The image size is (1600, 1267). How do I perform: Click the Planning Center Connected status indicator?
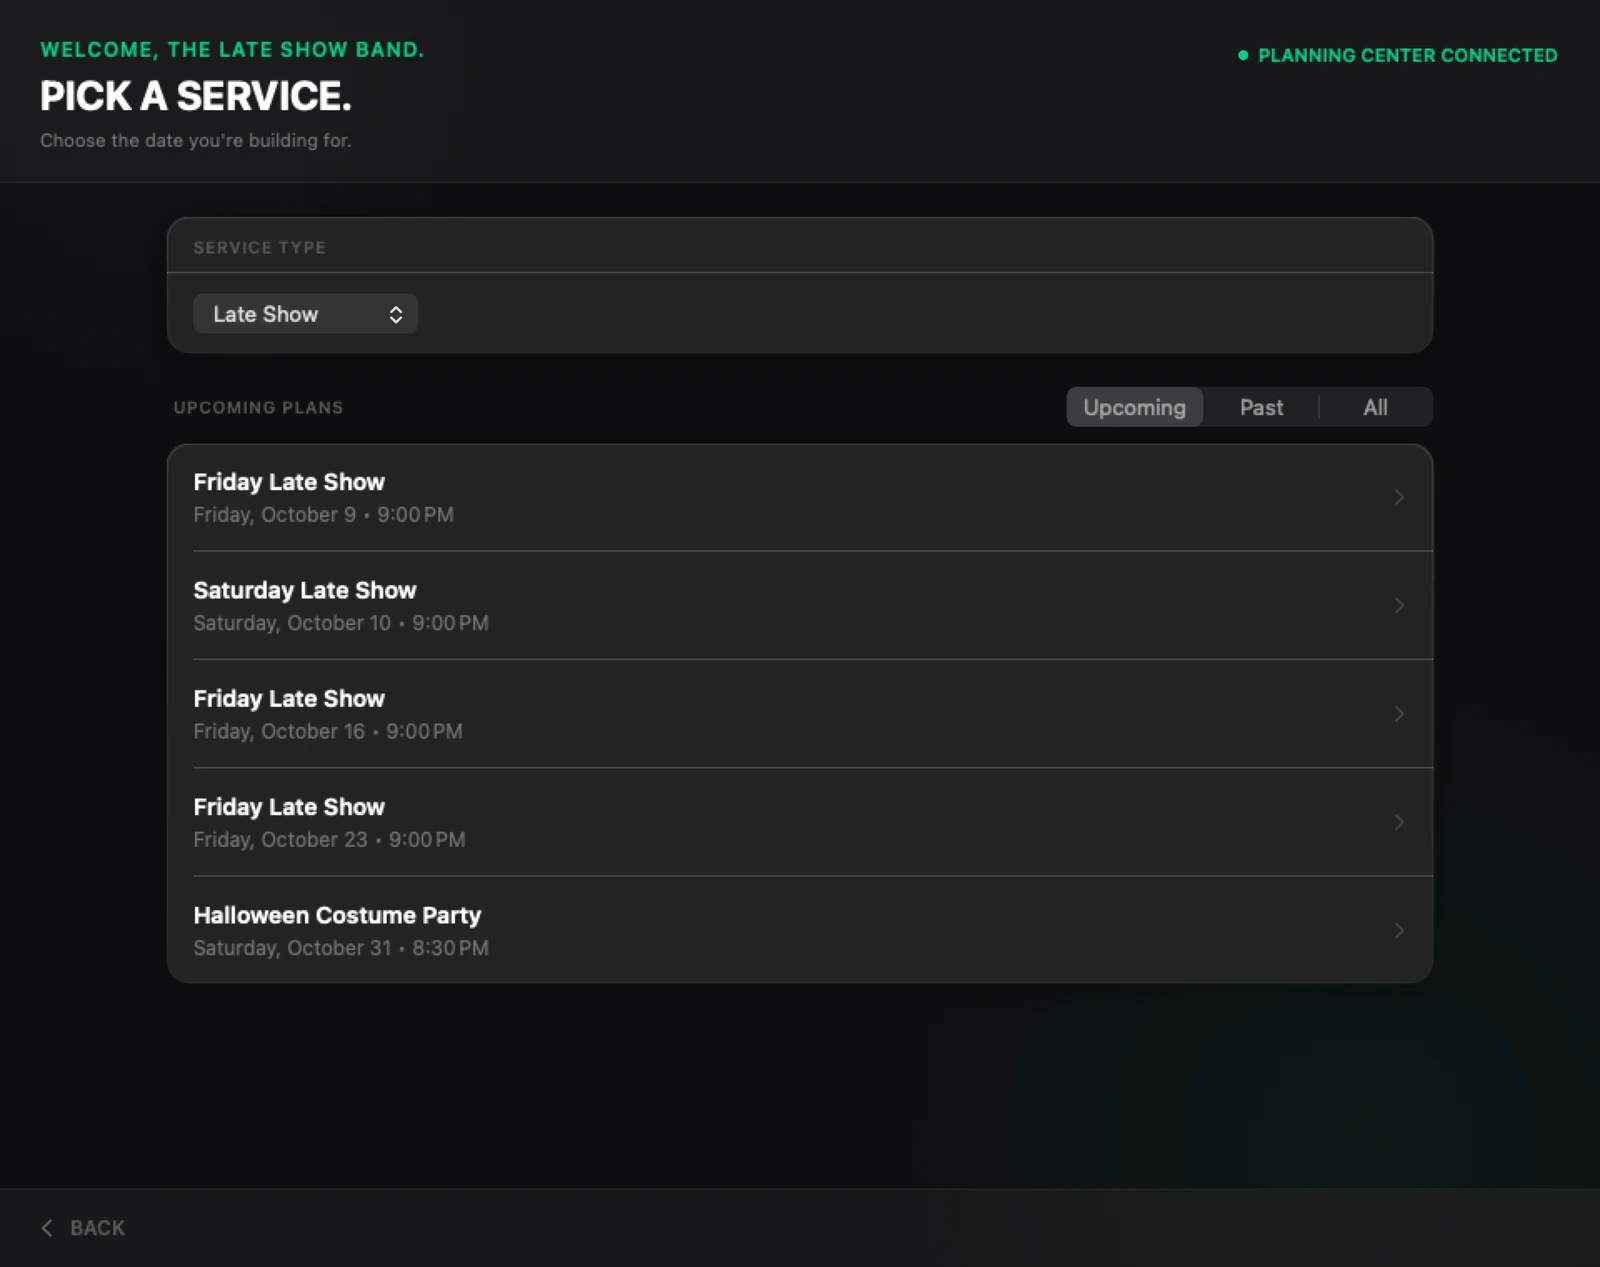[1397, 55]
